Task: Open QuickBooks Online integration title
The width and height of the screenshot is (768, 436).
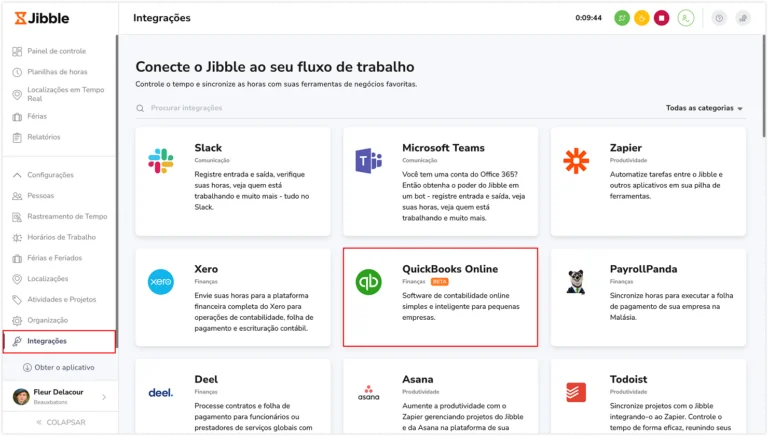Action: 450,269
